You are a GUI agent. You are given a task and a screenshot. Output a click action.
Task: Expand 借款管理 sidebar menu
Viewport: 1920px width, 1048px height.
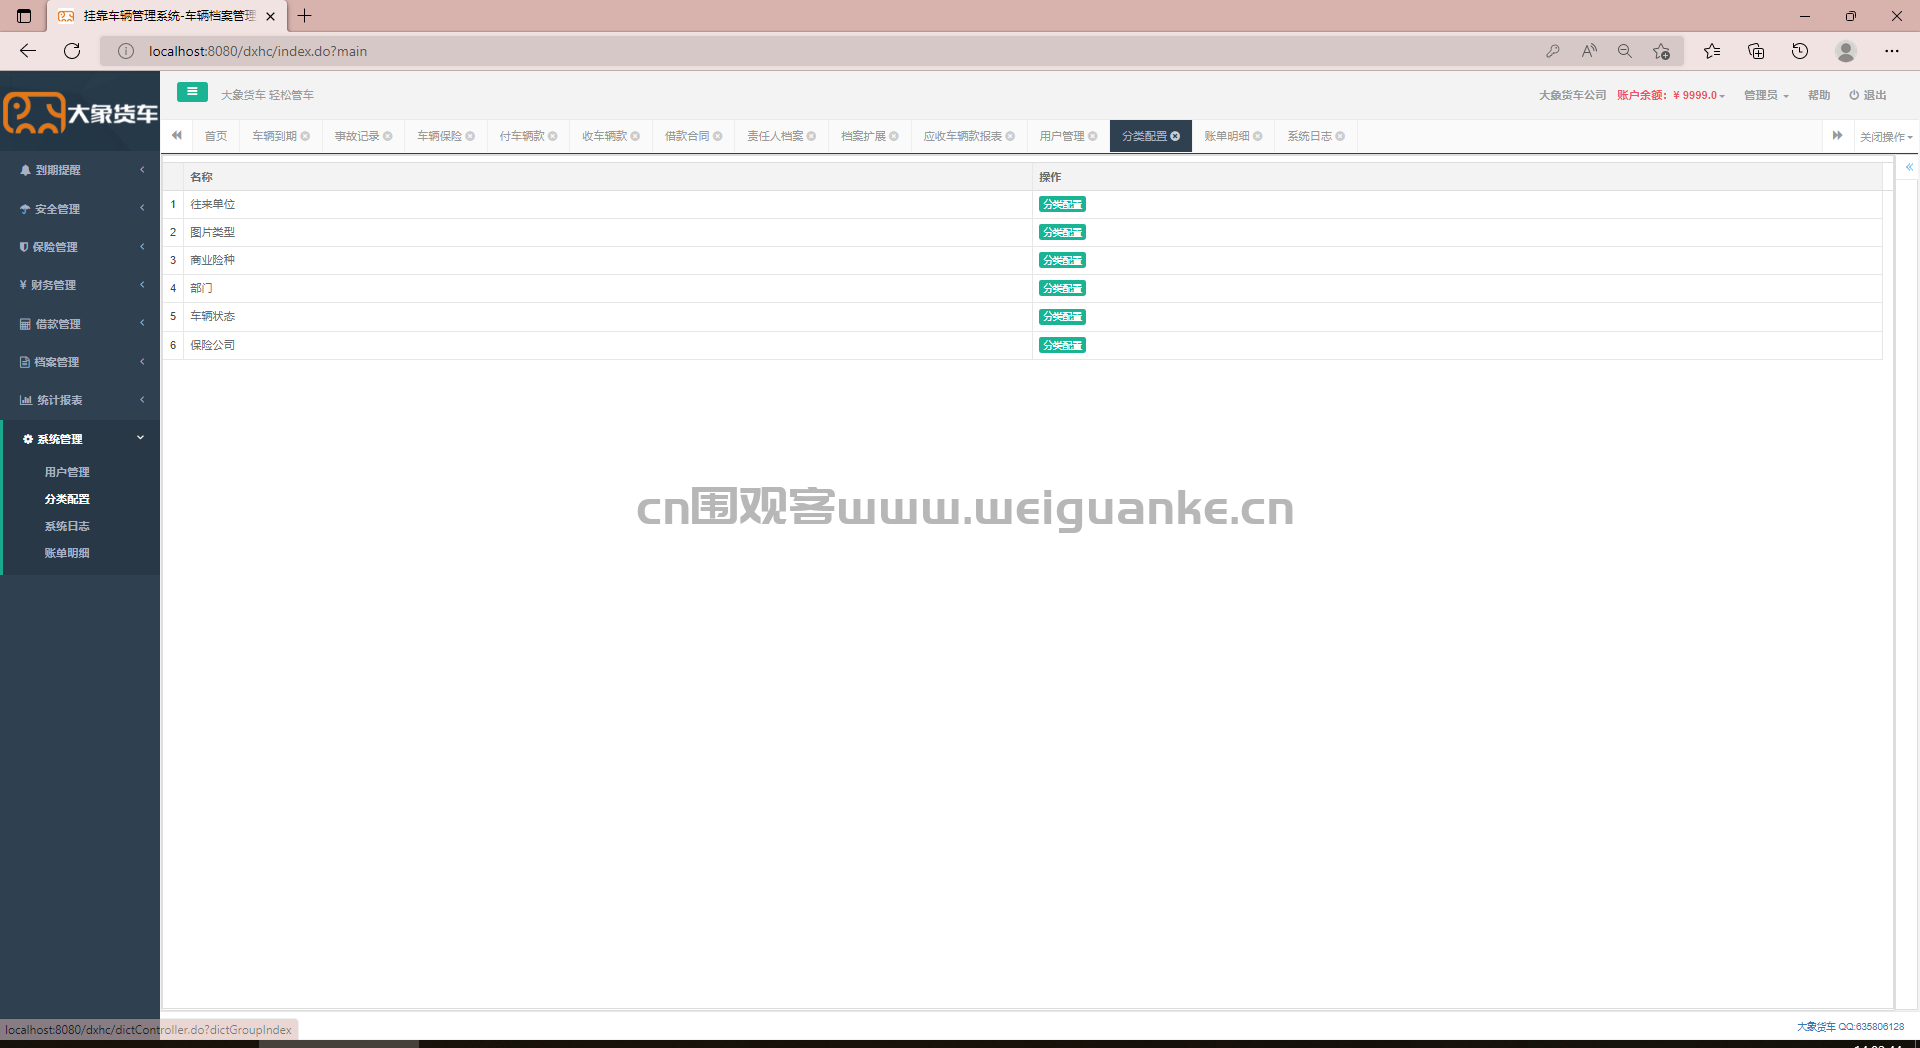80,324
